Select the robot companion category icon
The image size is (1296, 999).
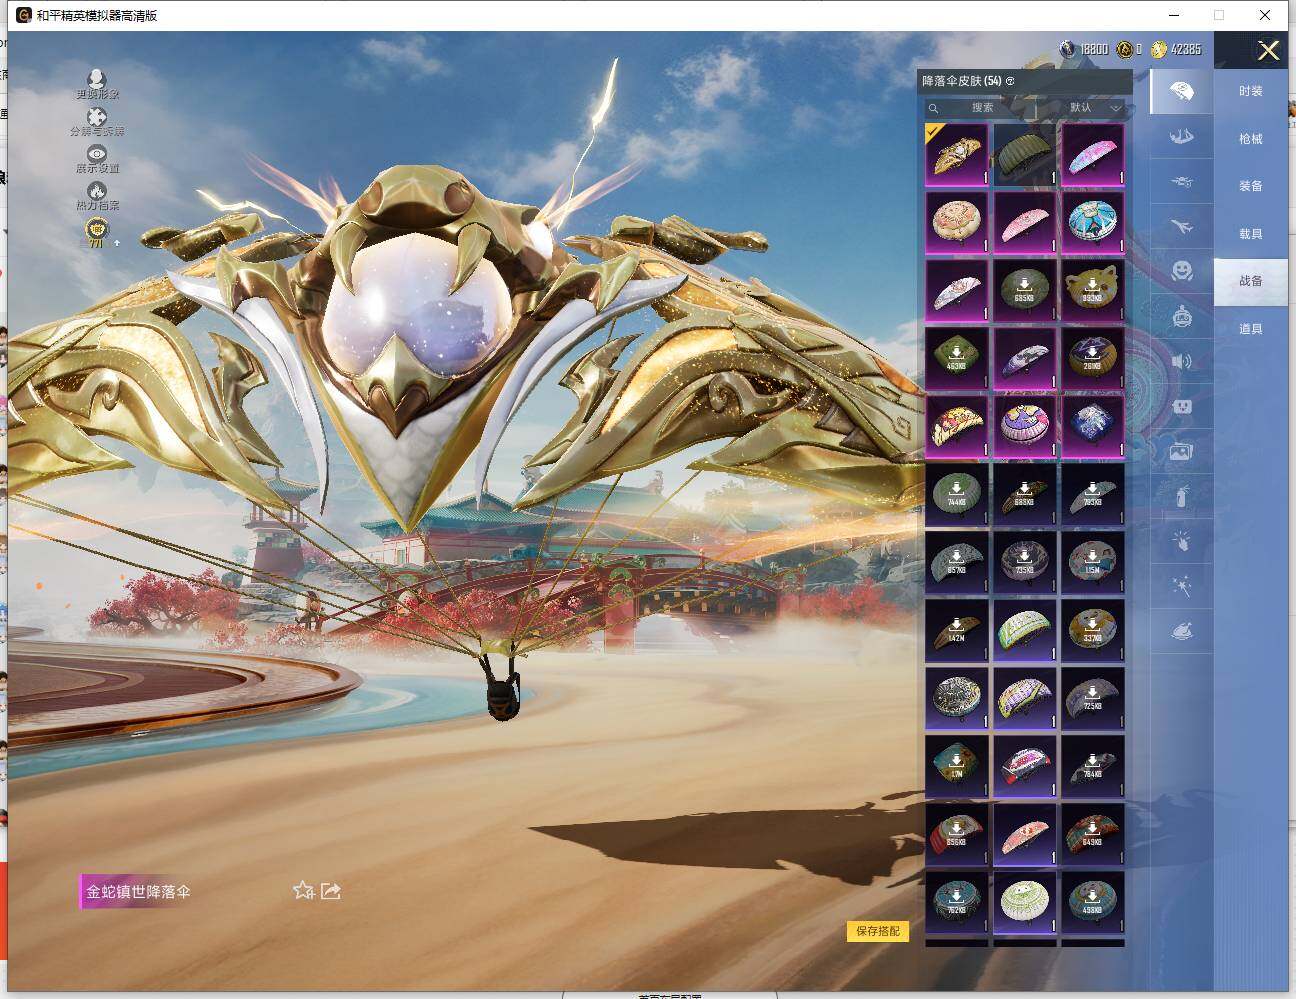[x=1181, y=317]
